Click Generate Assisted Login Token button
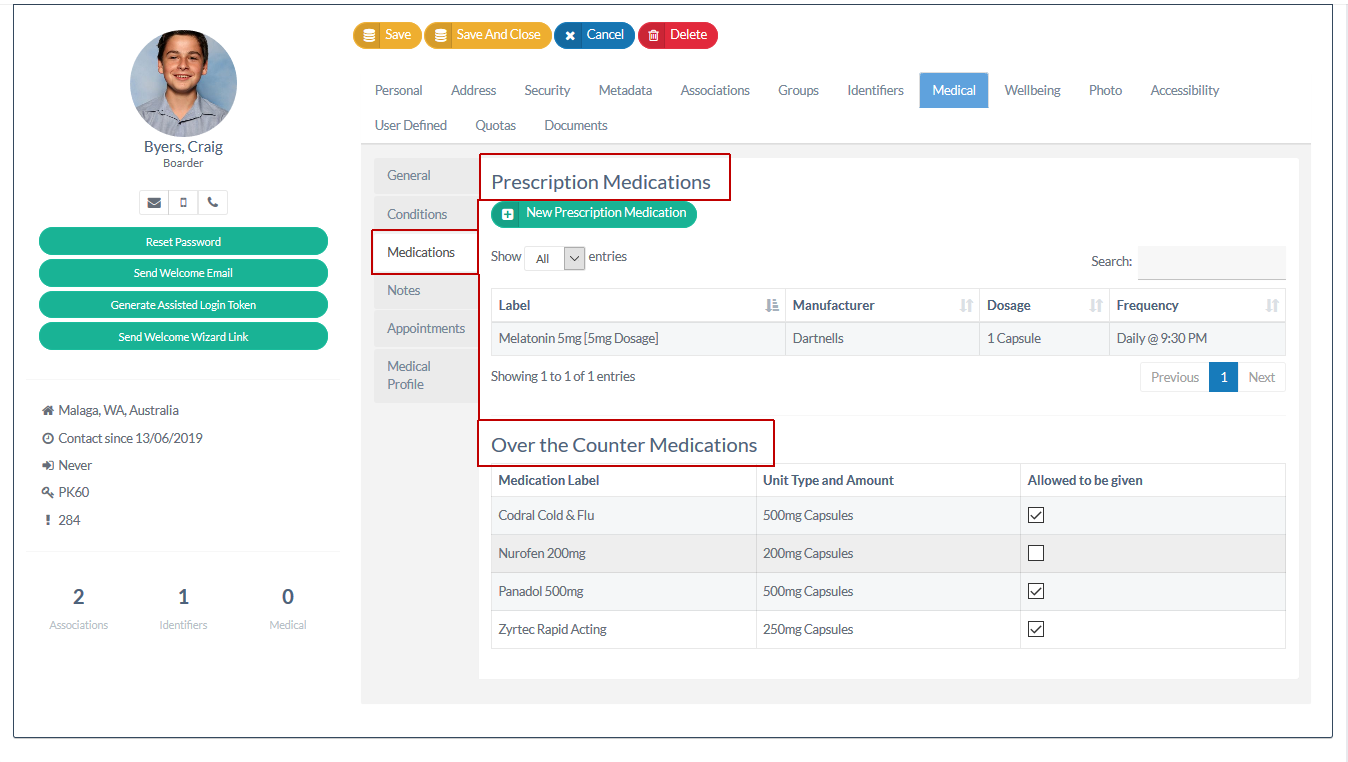1348x762 pixels. point(183,305)
